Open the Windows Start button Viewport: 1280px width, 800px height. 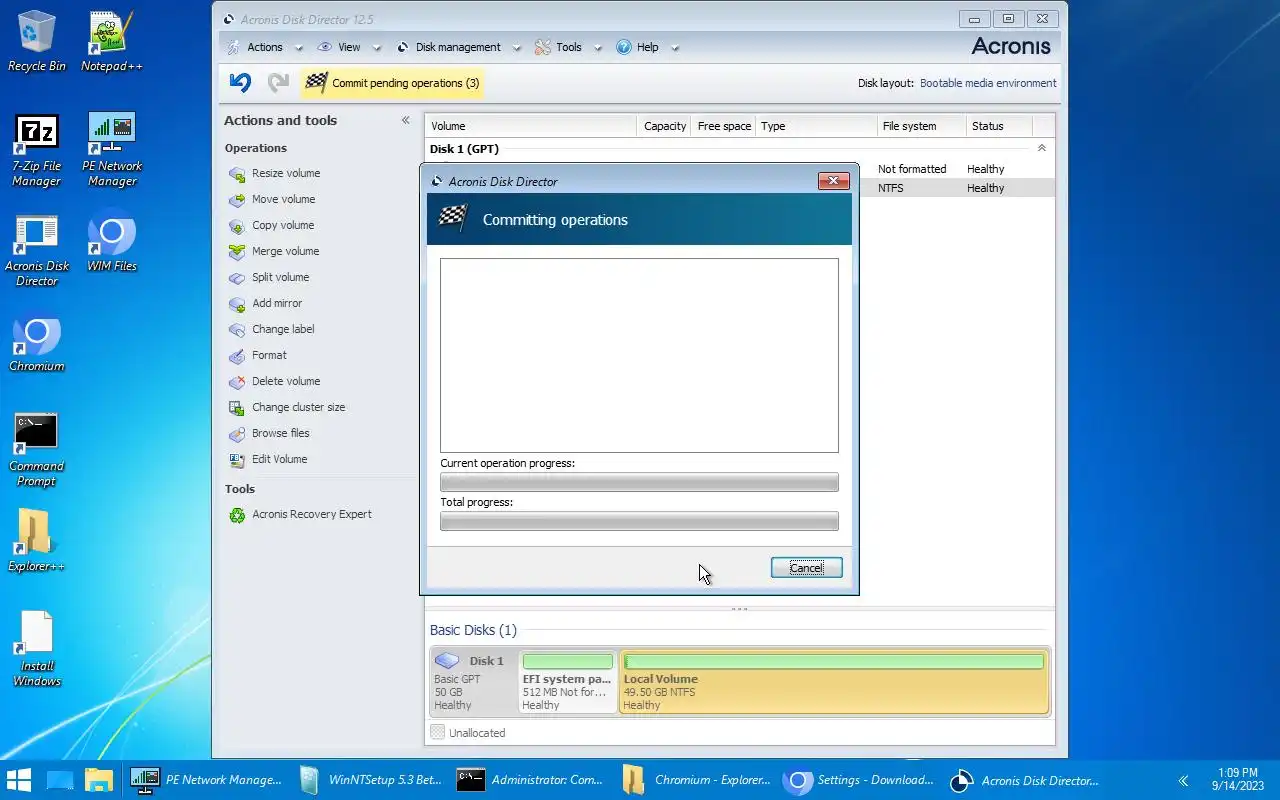click(19, 780)
